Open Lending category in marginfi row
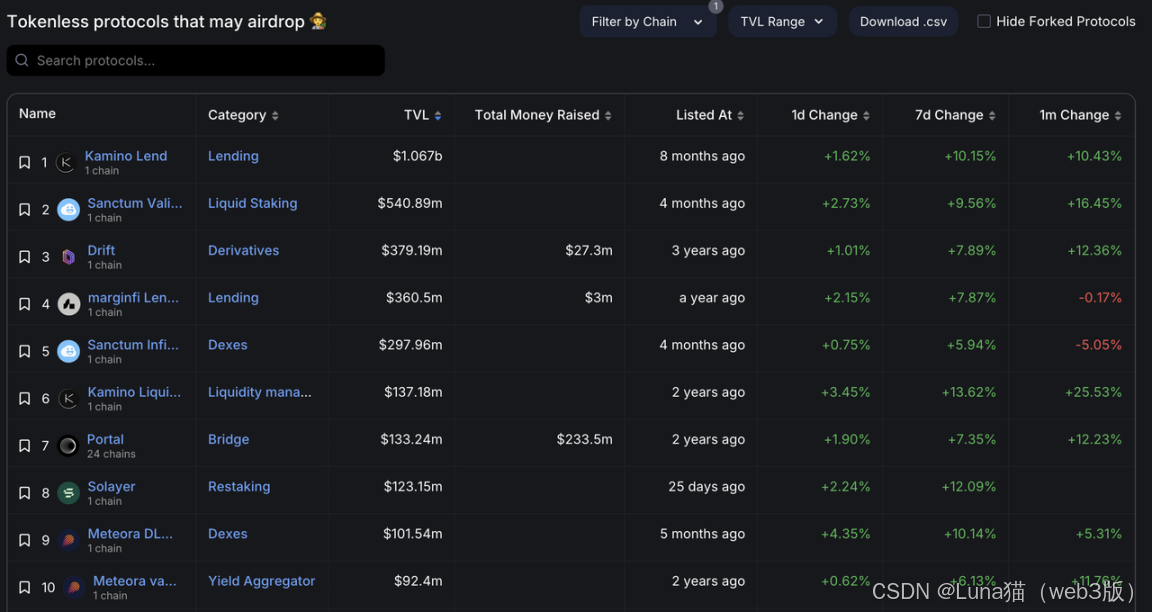Image resolution: width=1152 pixels, height=612 pixels. (233, 298)
